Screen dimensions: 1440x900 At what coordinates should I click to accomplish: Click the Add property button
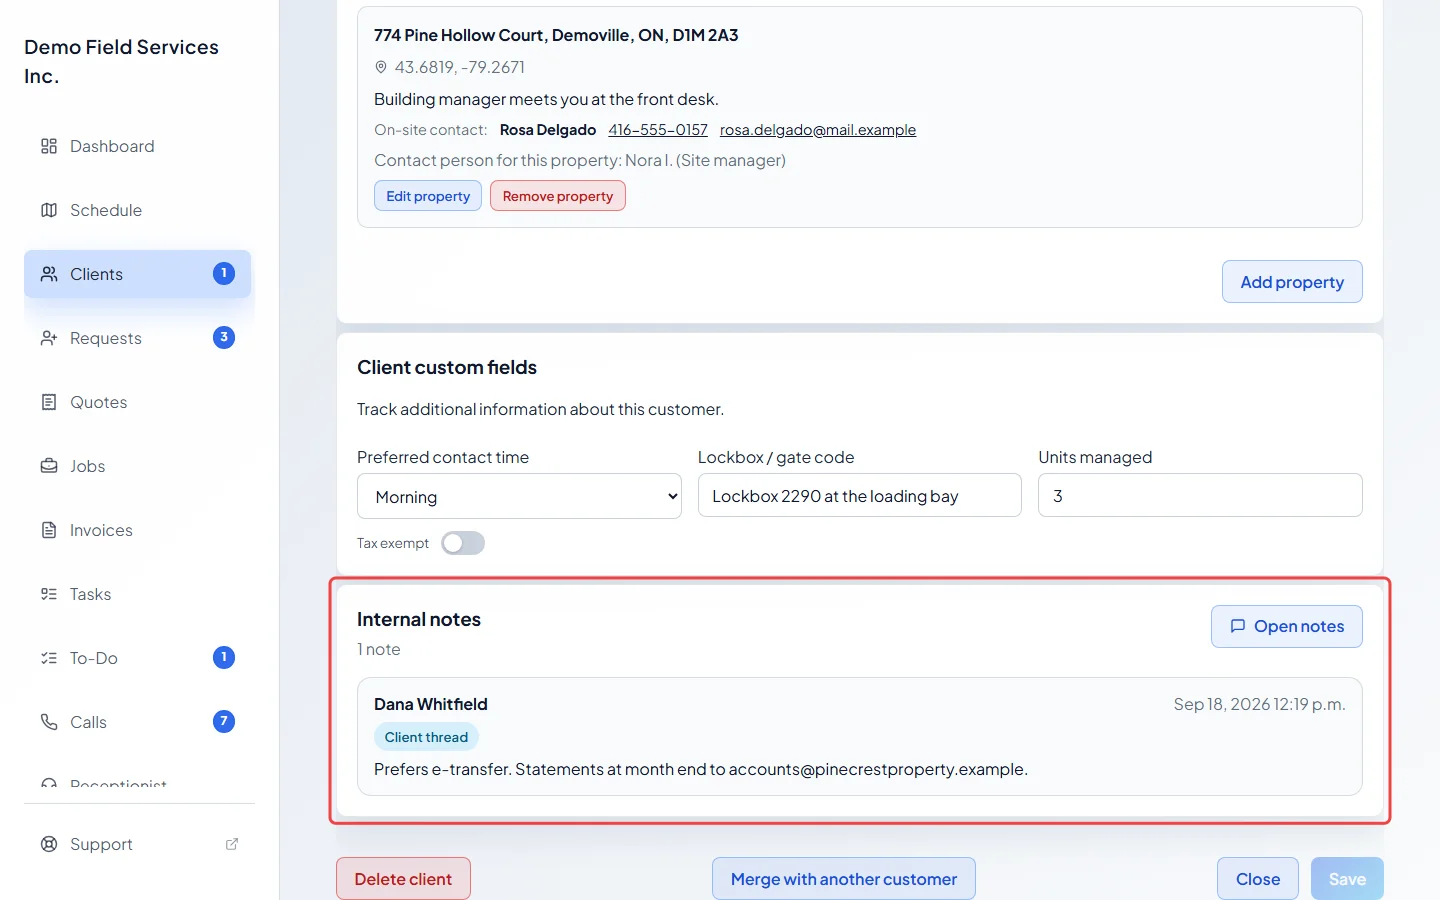(x=1292, y=282)
